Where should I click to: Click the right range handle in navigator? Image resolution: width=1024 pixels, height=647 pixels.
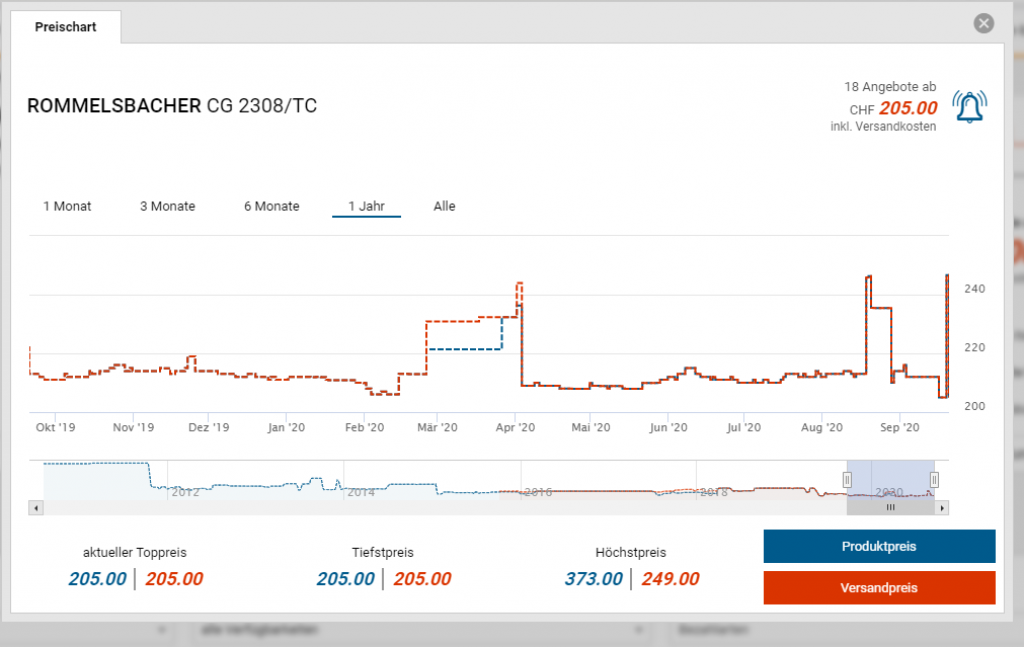coord(934,480)
